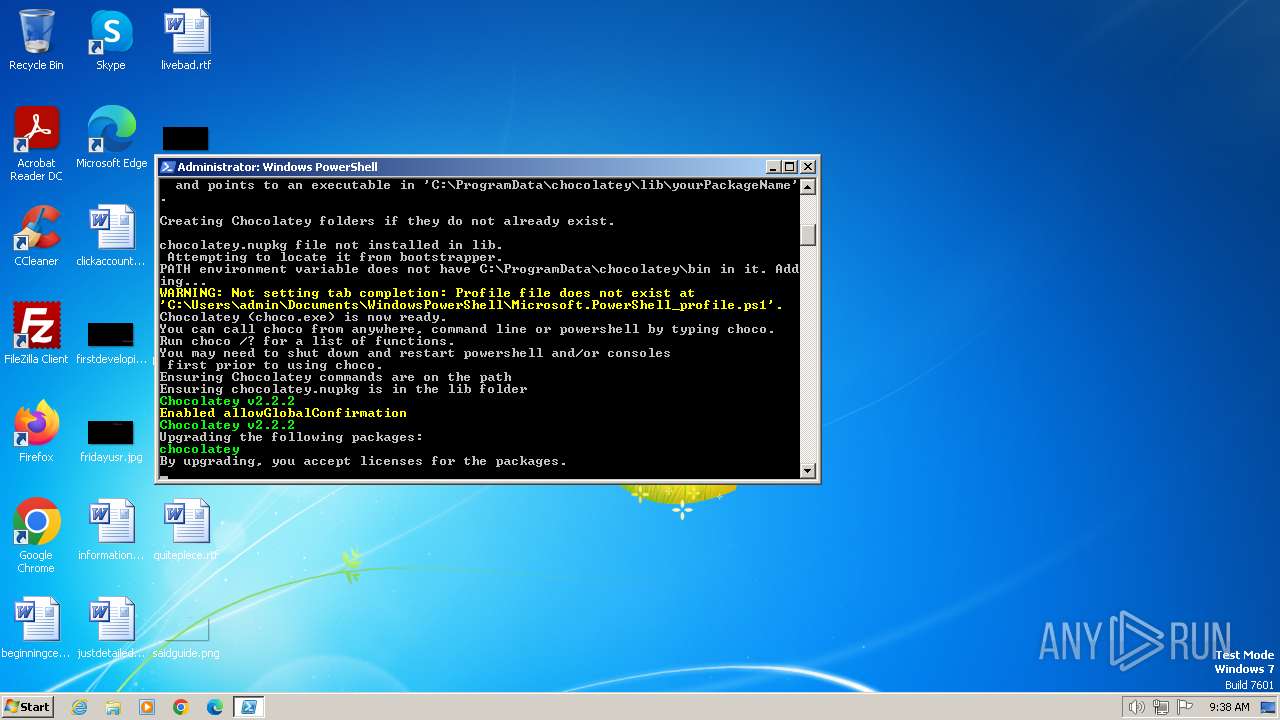Launch FileZilla Client shortcut

pyautogui.click(x=36, y=333)
